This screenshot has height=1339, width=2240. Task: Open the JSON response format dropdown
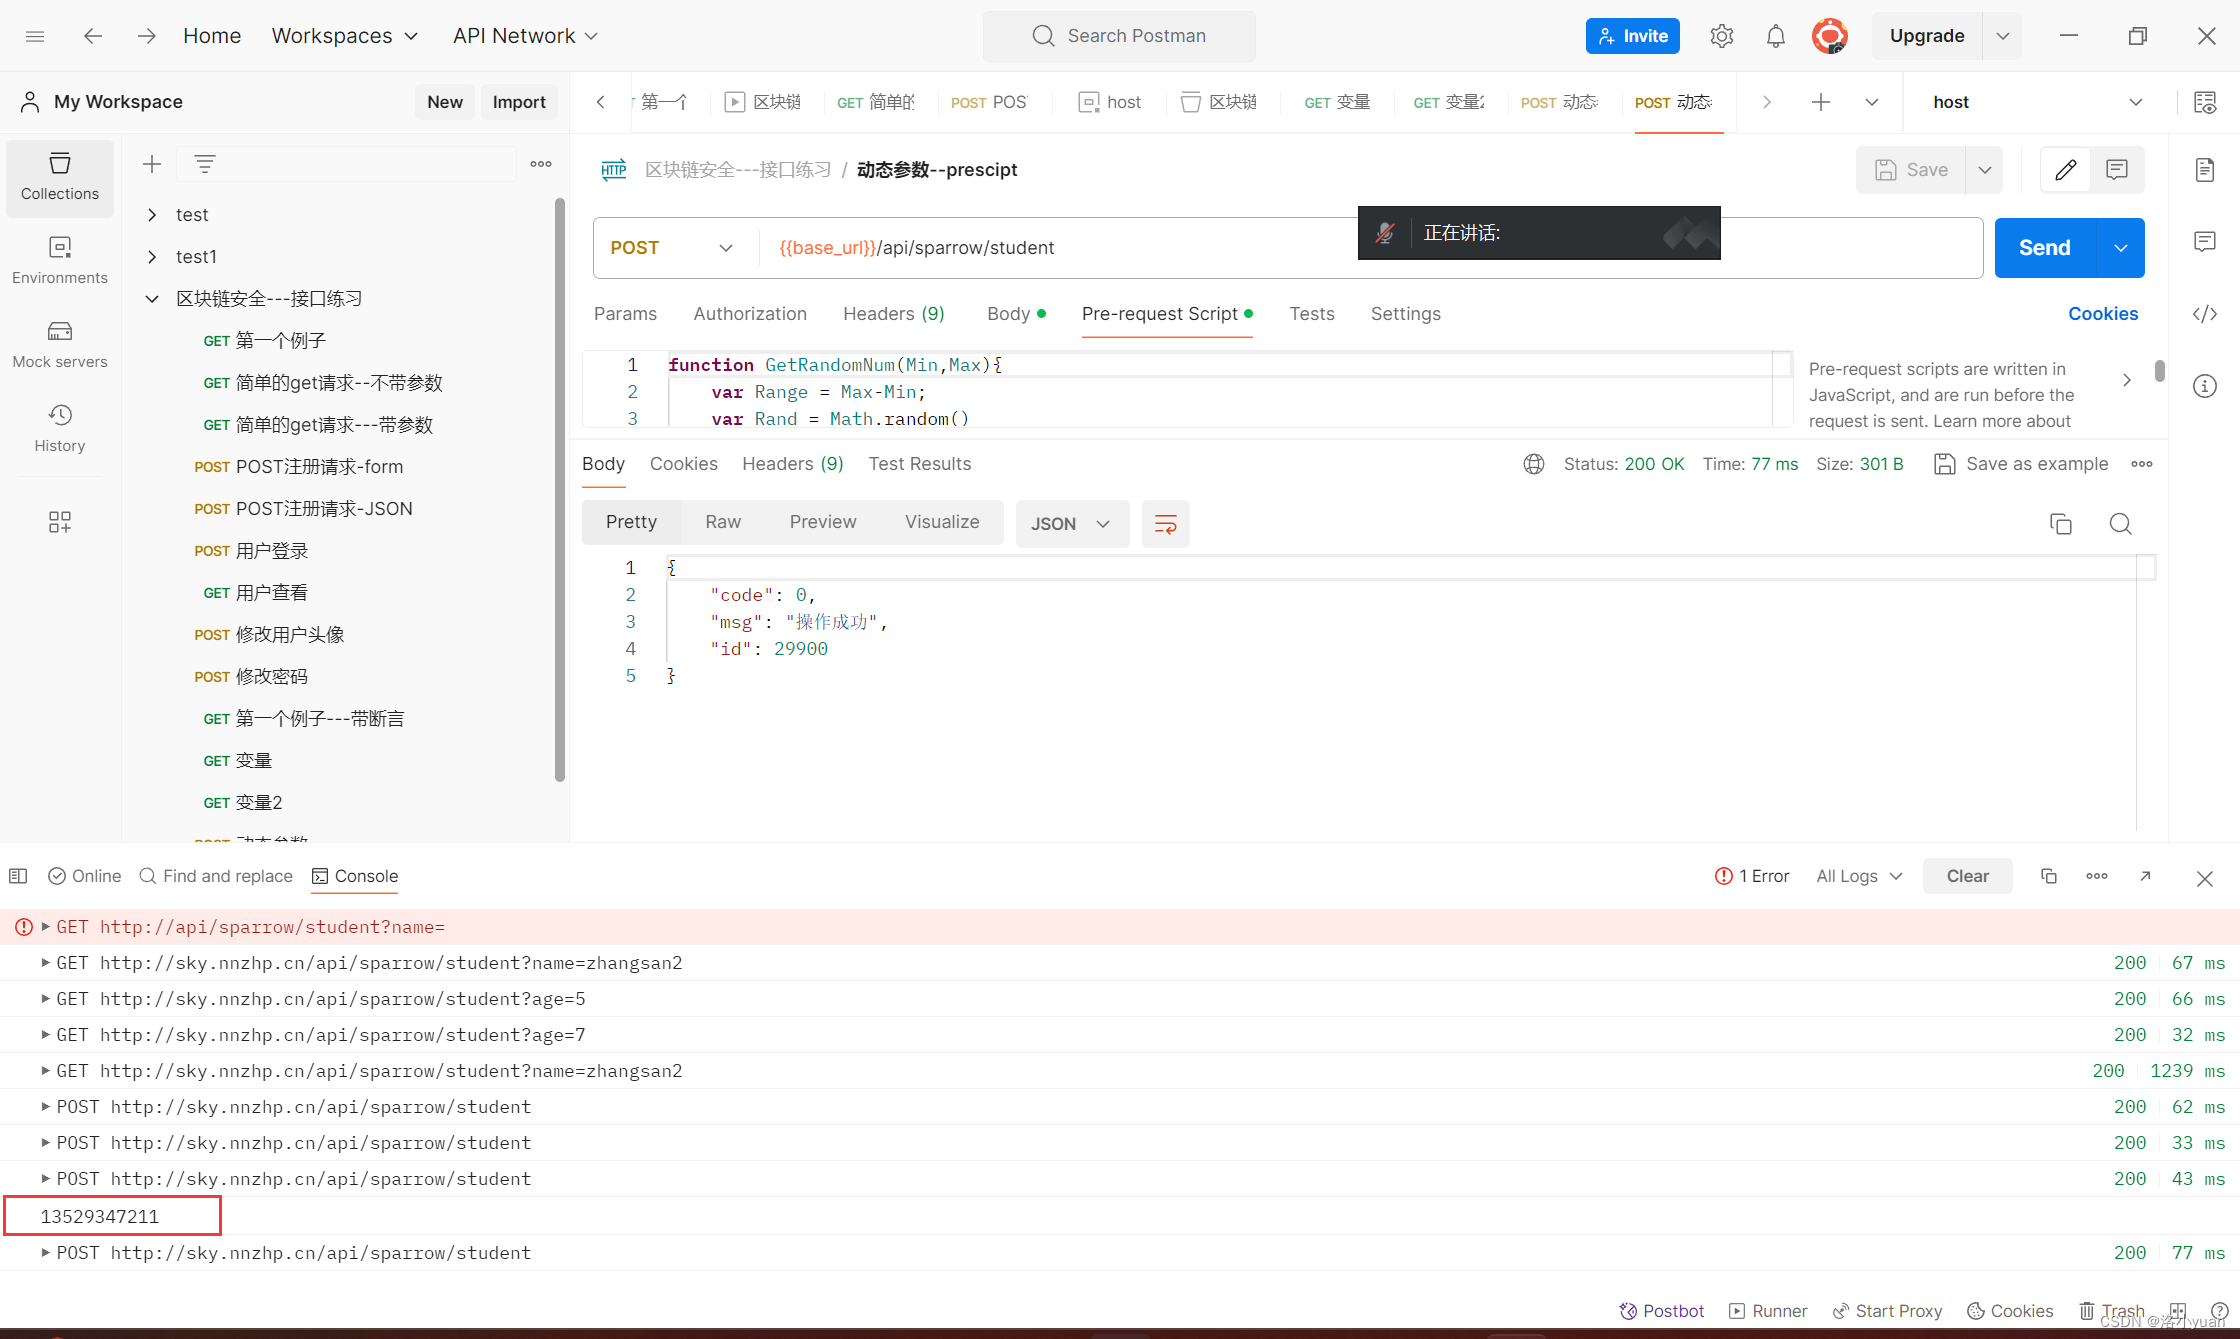tap(1072, 524)
